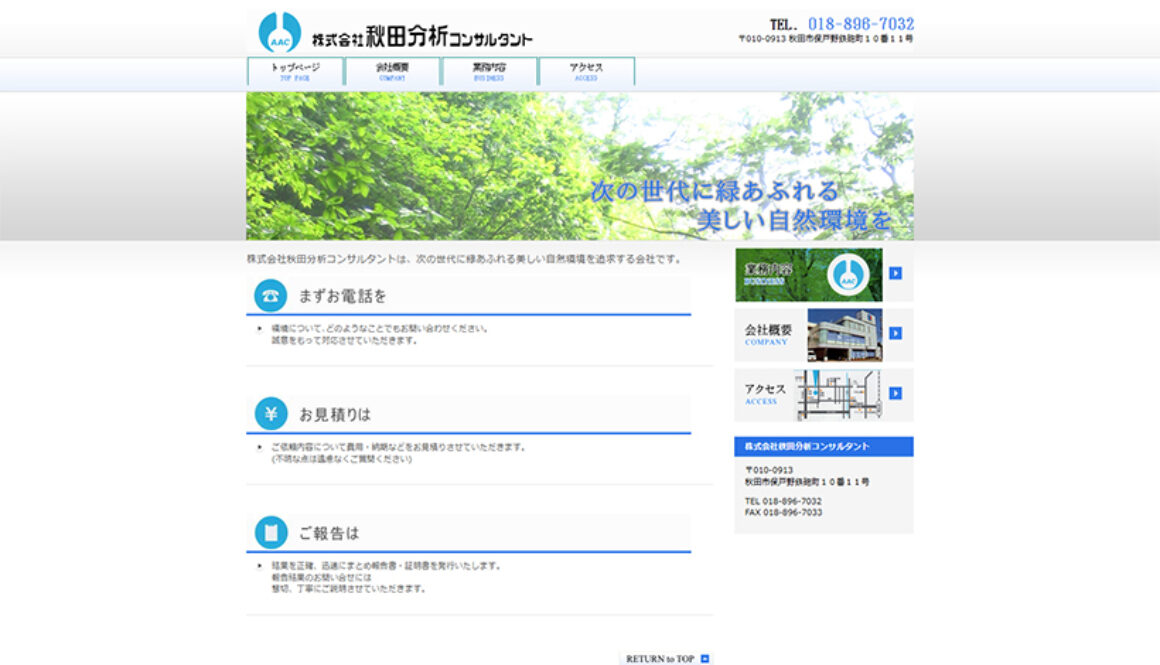Click the phone number 018-896-7032 in header
Screen dimensions: 1160x665
860,24
